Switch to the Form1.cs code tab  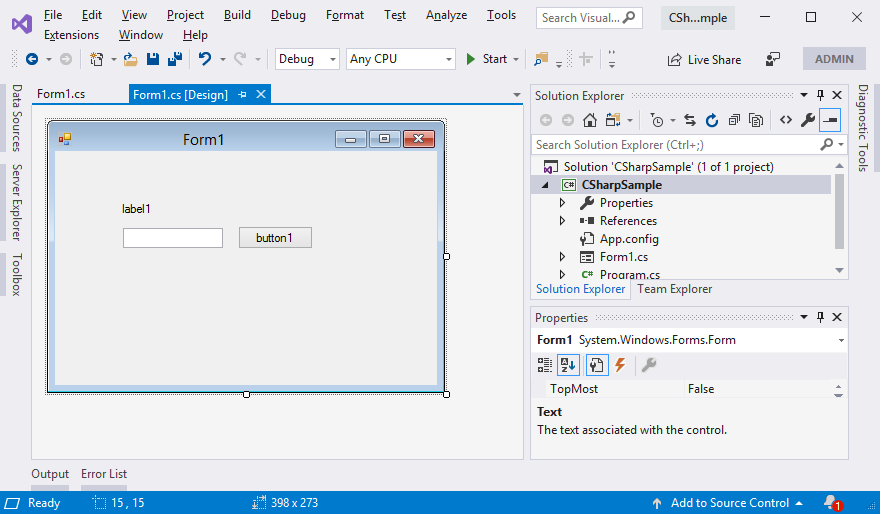coord(61,94)
